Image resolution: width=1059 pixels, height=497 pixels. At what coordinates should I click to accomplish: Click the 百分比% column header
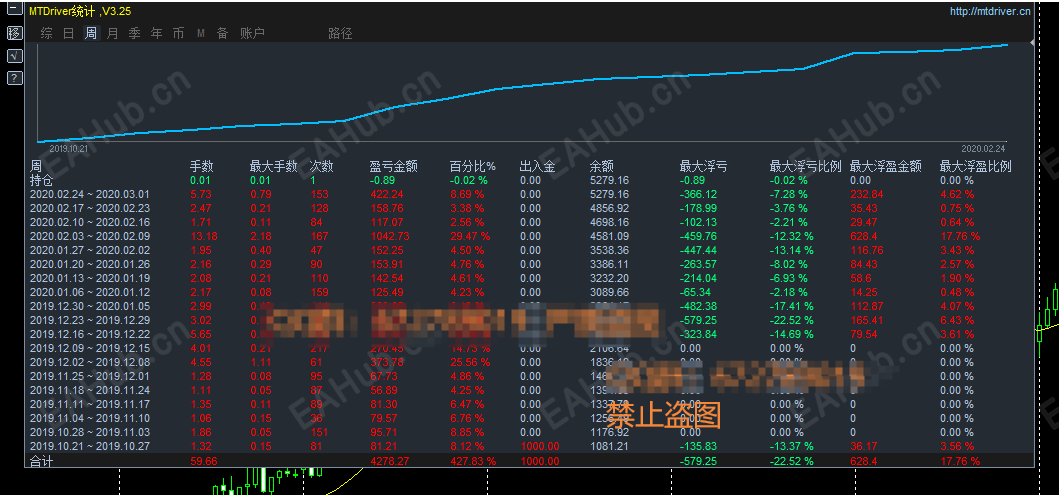point(473,167)
